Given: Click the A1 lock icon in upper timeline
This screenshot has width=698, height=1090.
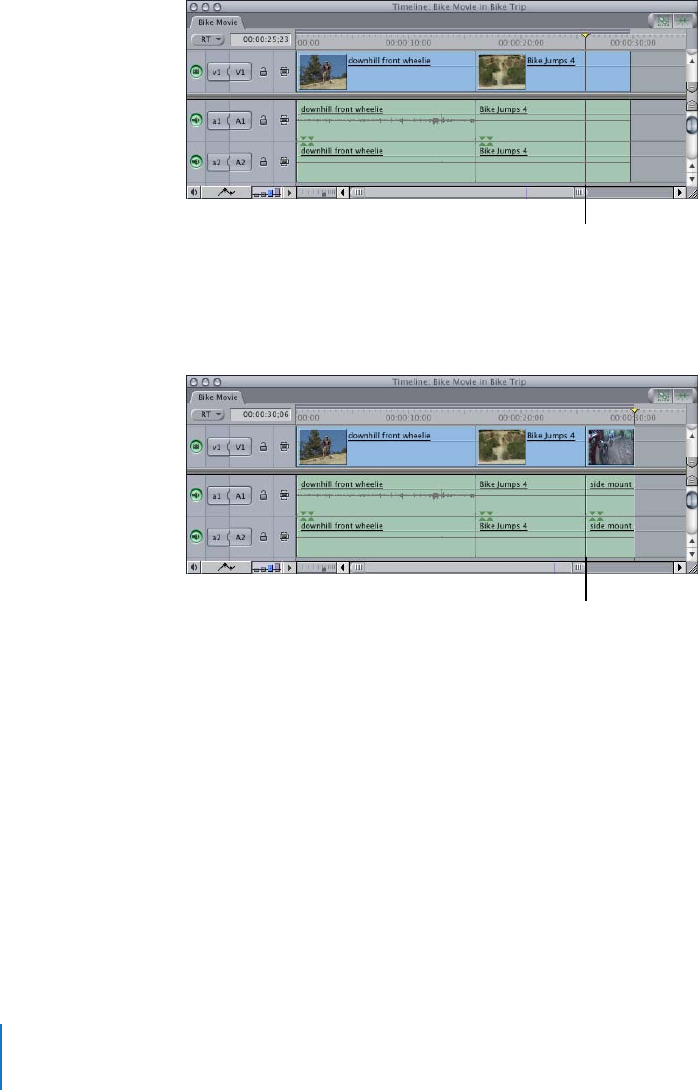Looking at the screenshot, I should pos(263,120).
